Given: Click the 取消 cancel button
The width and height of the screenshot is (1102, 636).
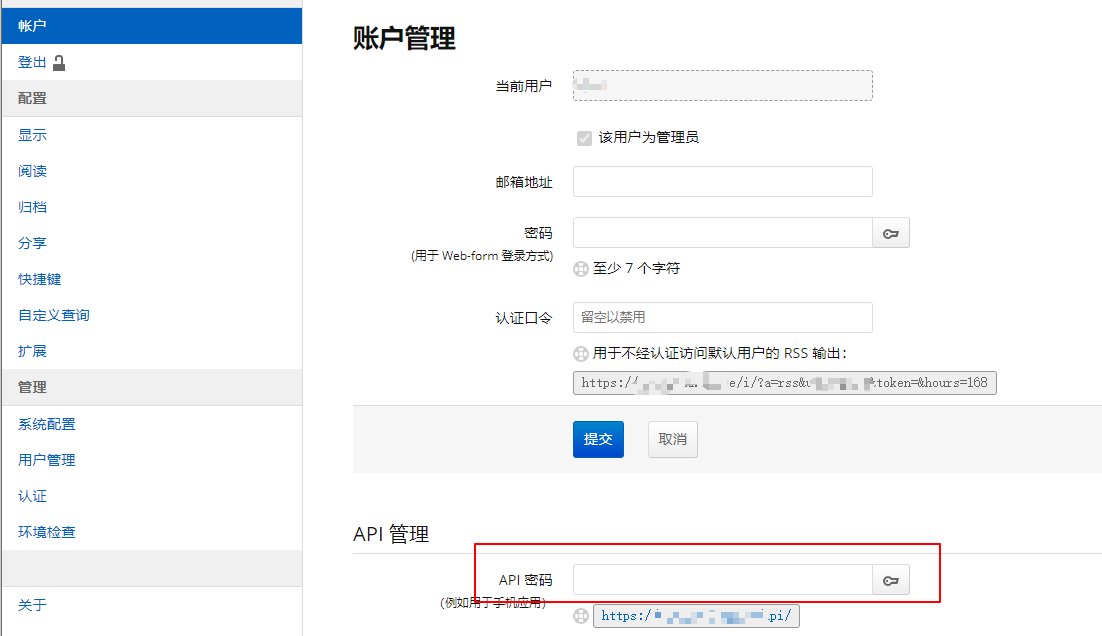Looking at the screenshot, I should click(x=673, y=439).
